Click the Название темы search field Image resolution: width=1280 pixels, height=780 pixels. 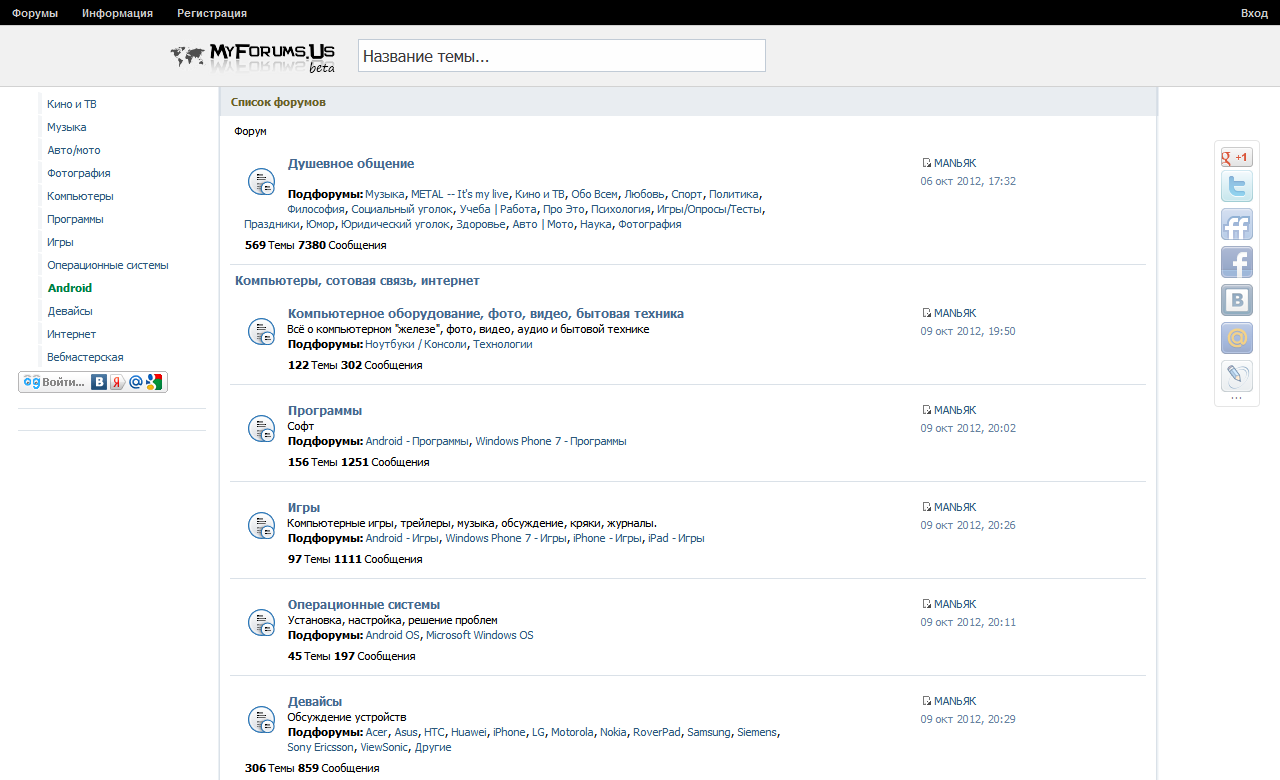click(x=561, y=56)
